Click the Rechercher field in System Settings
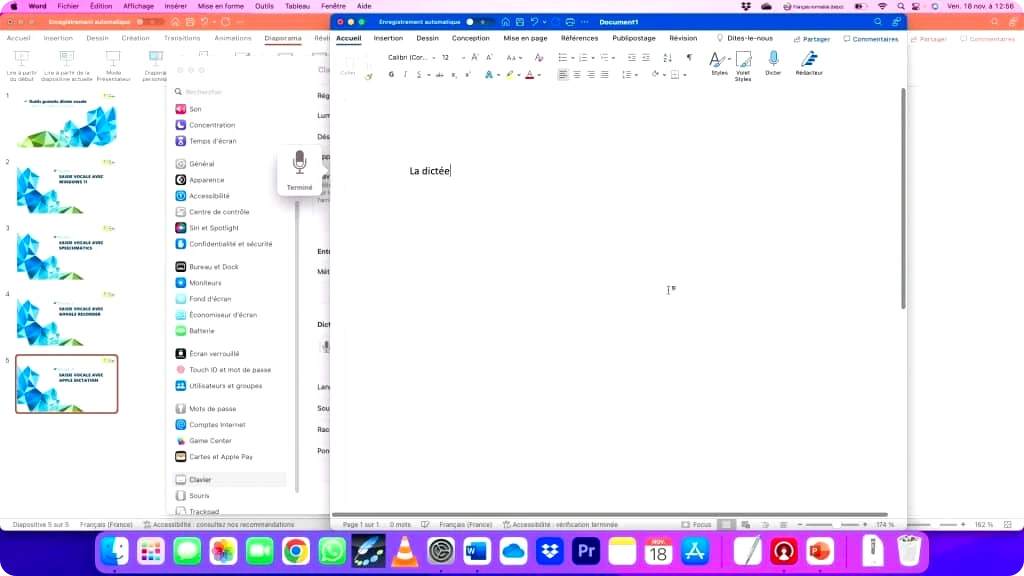 click(x=231, y=92)
